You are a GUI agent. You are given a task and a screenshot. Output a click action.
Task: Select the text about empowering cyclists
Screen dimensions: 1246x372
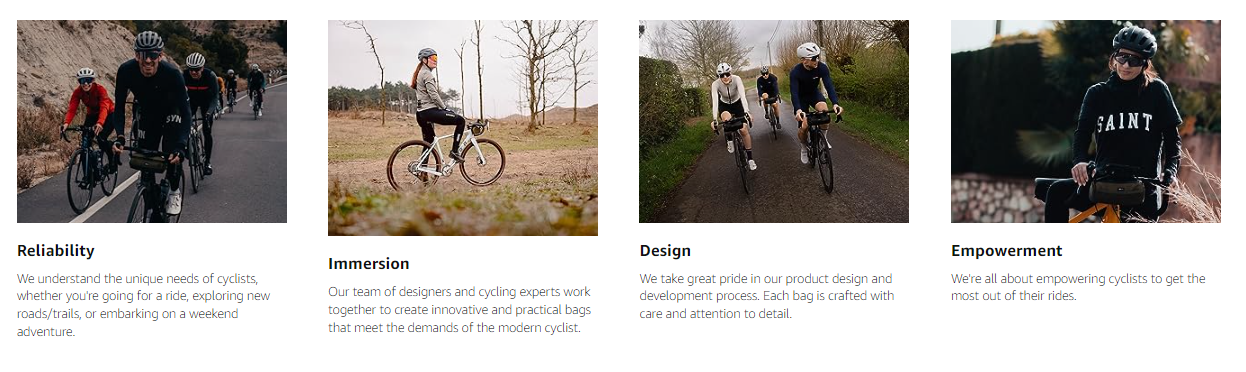(x=1078, y=287)
